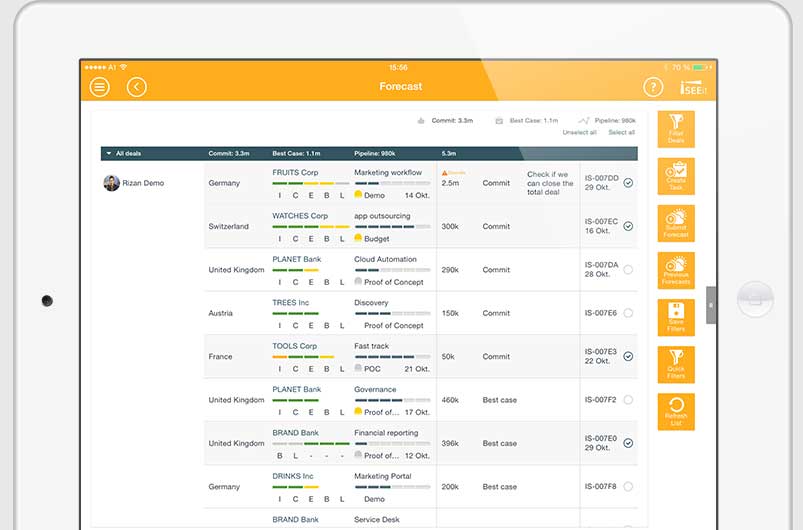Click the 'Rizan Demo' name
The width and height of the screenshot is (803, 530).
(x=143, y=183)
